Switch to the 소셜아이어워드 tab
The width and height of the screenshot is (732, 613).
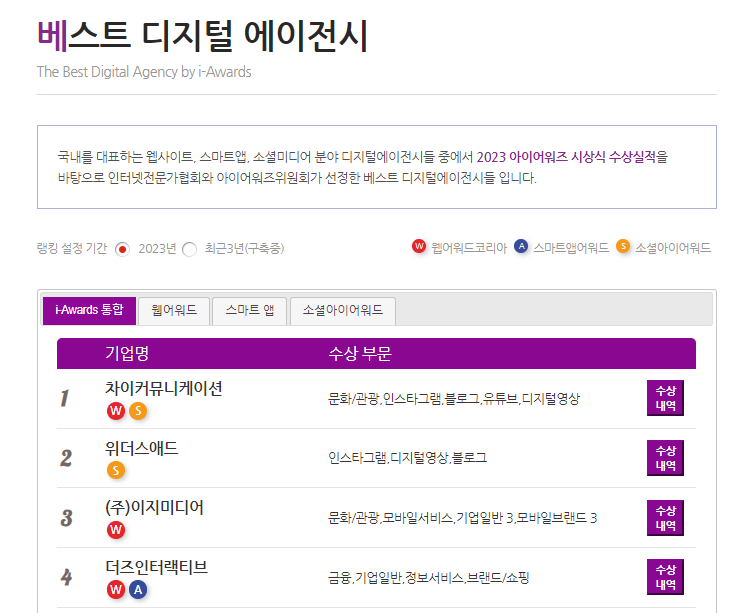click(x=343, y=310)
